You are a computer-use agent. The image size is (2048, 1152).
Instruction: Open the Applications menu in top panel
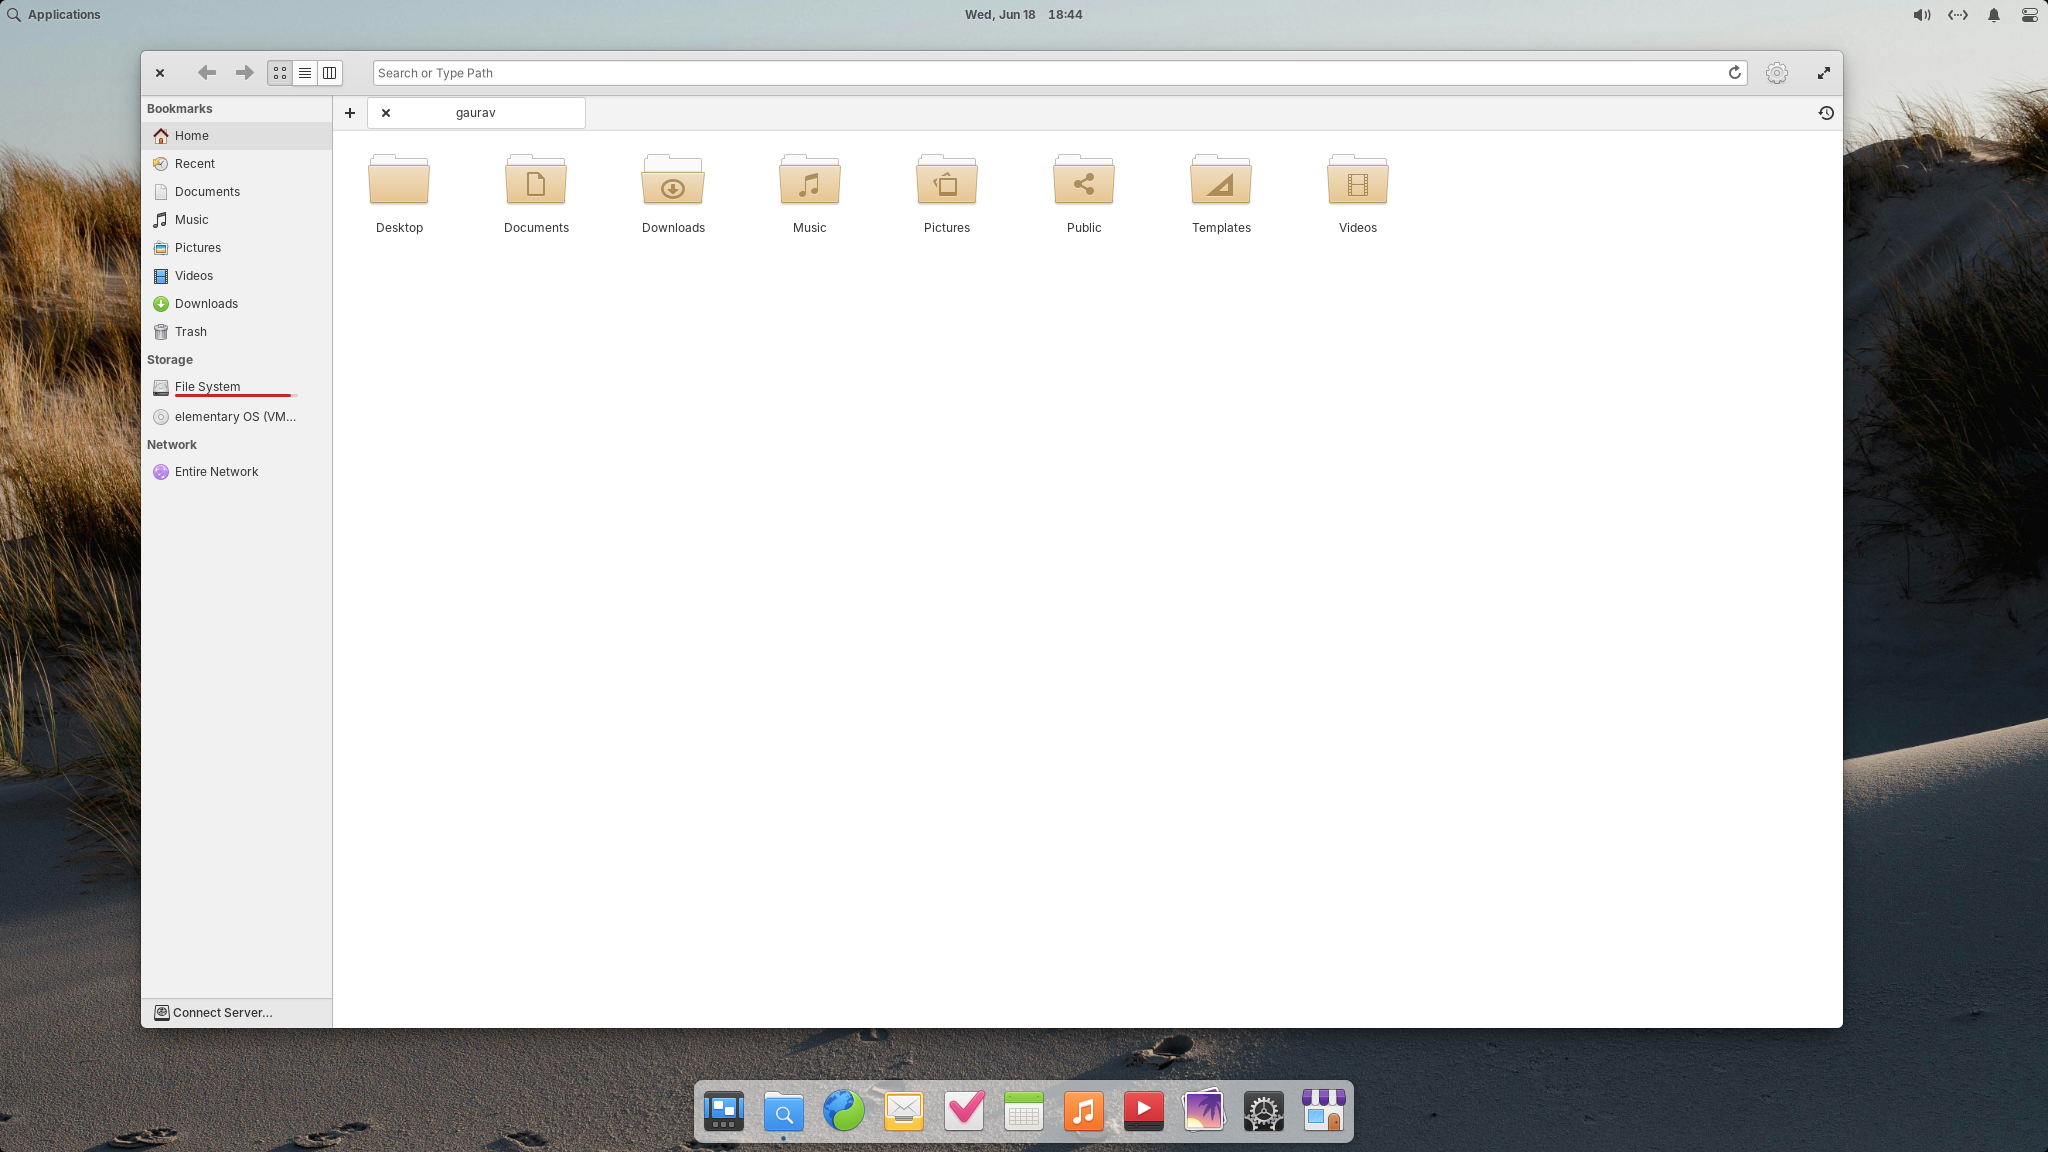click(54, 15)
